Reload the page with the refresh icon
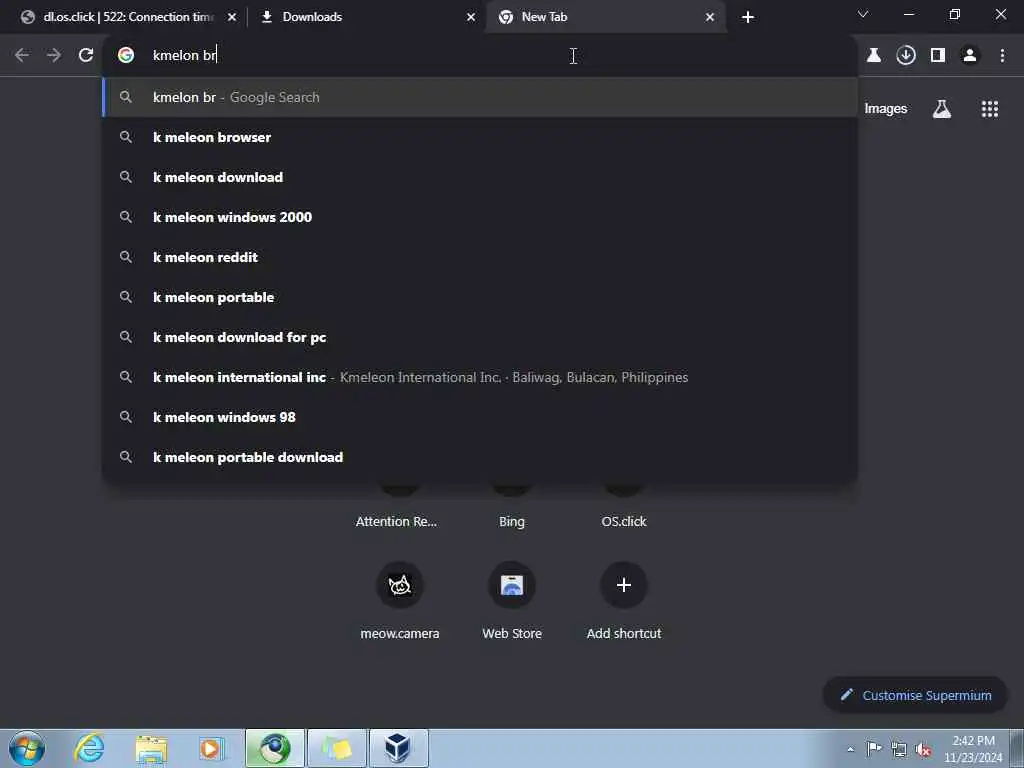This screenshot has width=1024, height=768. coord(86,56)
